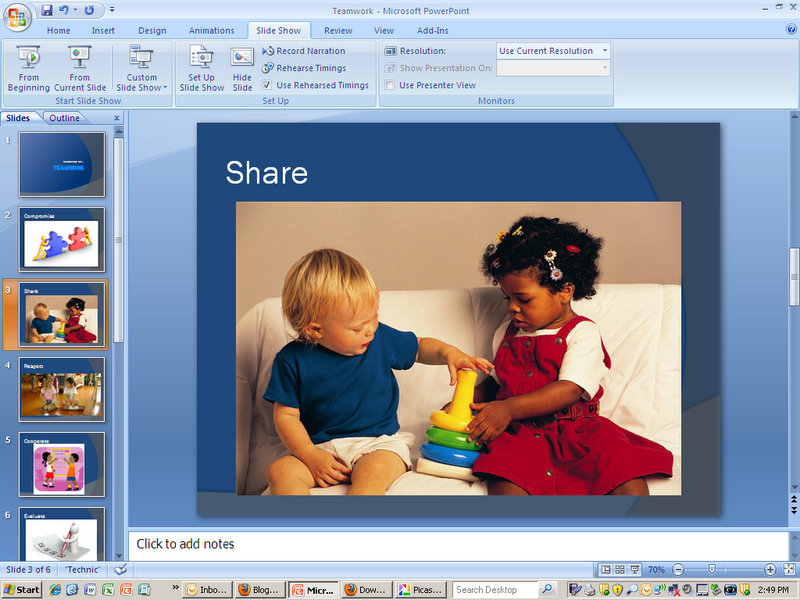Start Slide Show view icon in status bar
Image resolution: width=800 pixels, height=600 pixels.
pyautogui.click(x=635, y=569)
